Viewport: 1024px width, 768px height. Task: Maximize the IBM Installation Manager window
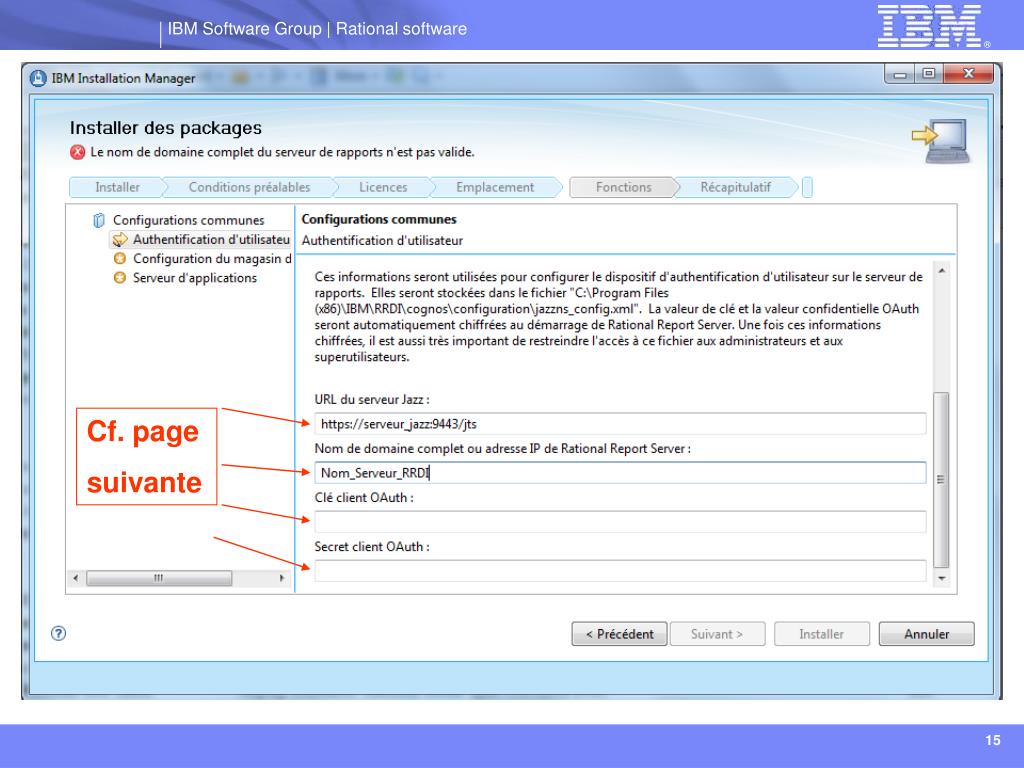tap(928, 74)
